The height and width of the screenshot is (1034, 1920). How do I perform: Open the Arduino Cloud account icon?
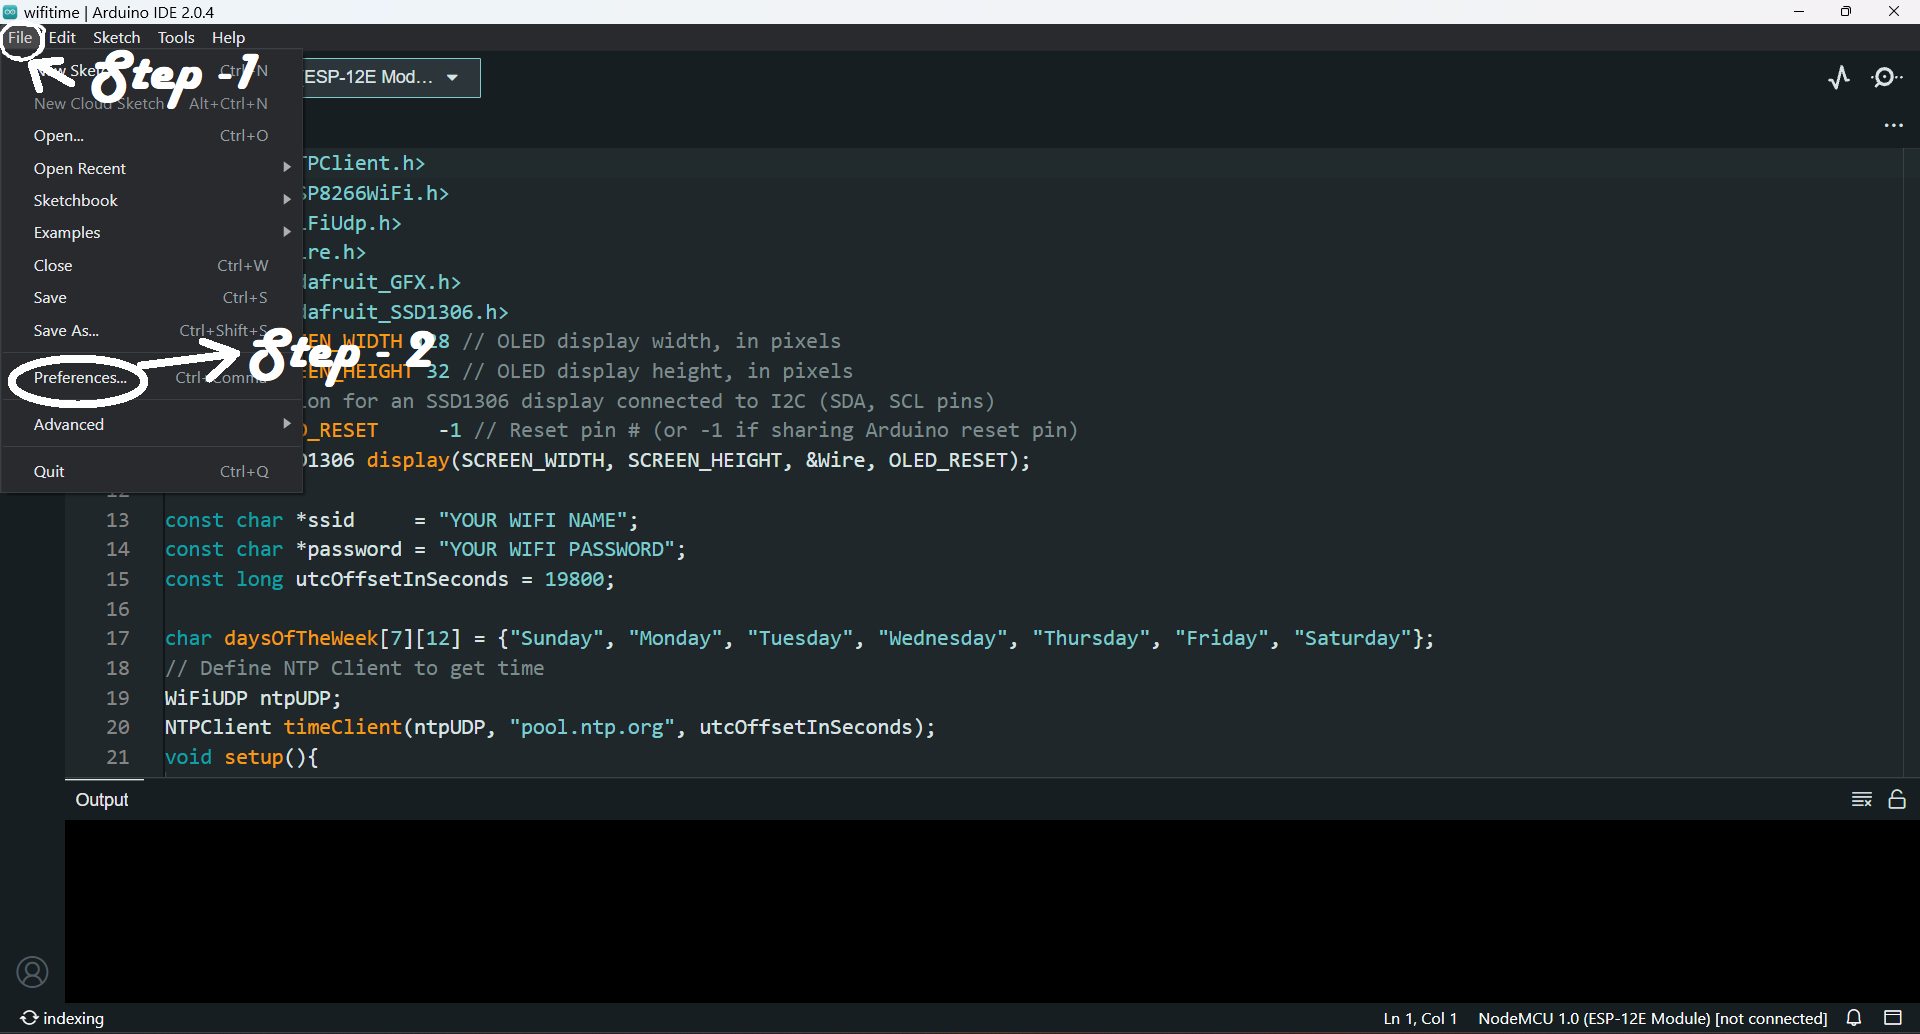tap(32, 972)
